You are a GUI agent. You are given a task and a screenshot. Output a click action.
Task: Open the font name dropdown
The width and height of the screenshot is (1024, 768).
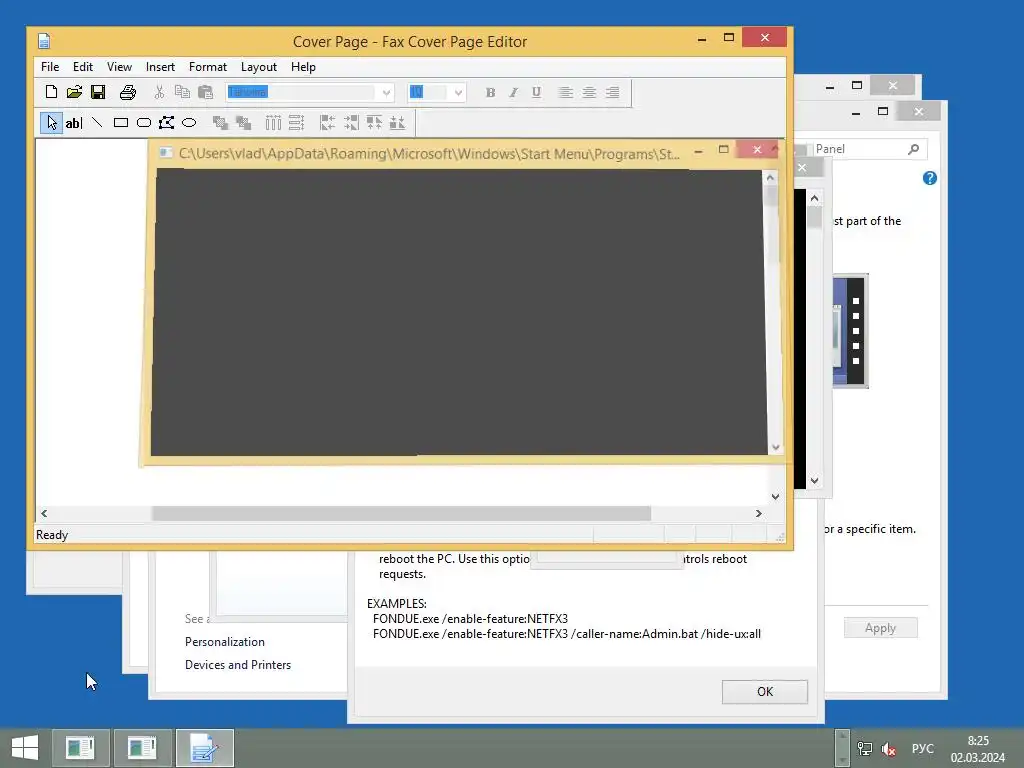[386, 93]
